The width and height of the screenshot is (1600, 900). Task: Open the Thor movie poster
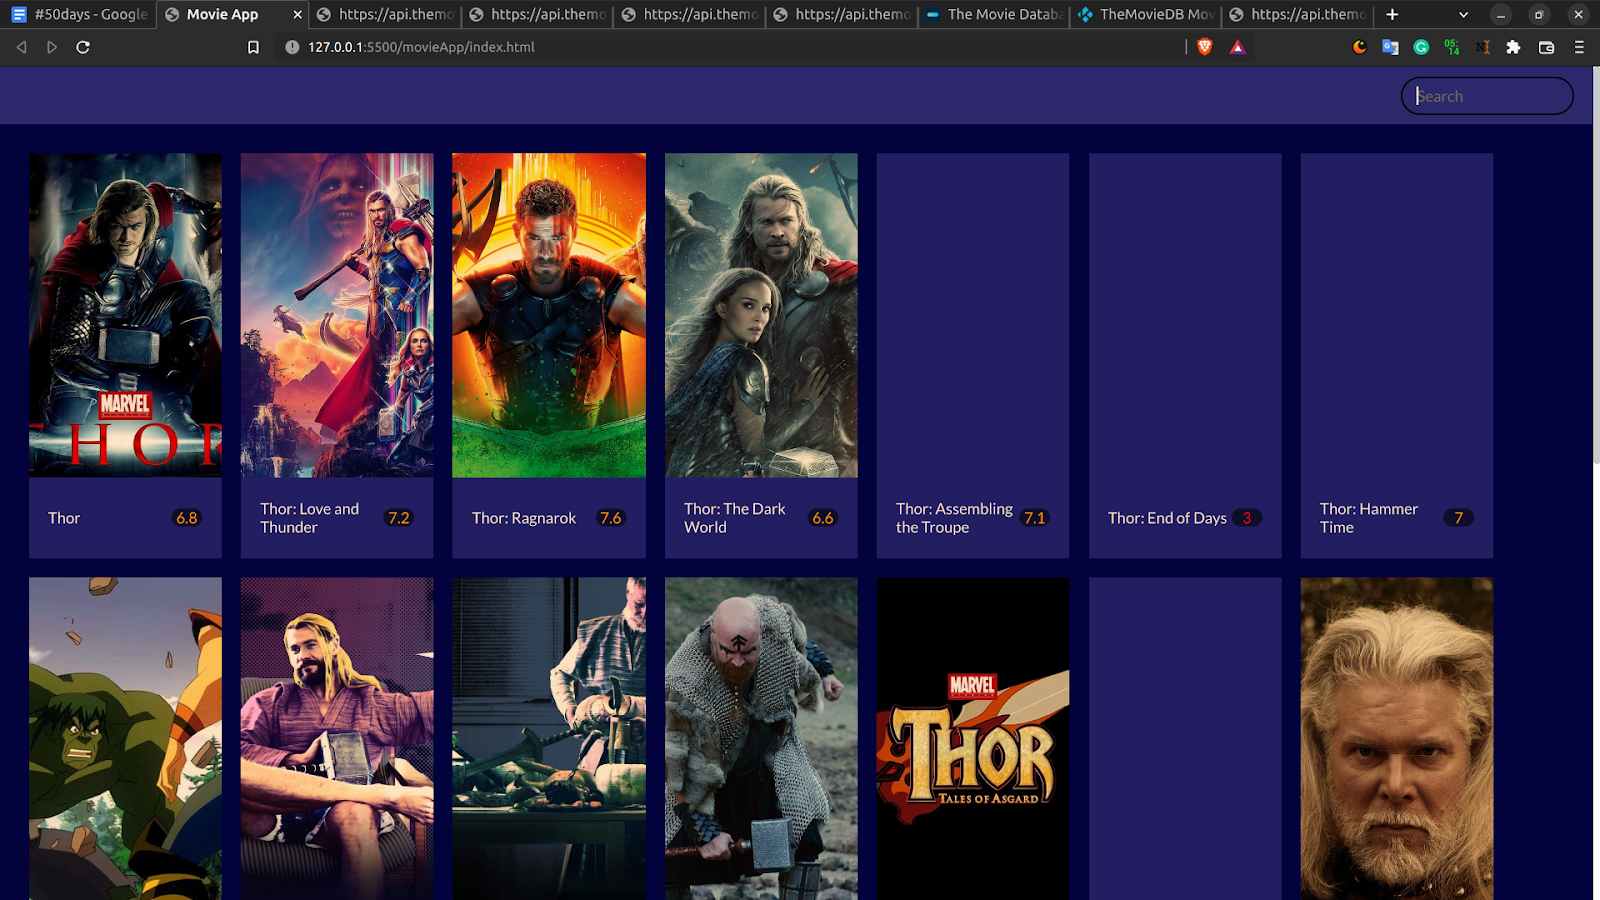125,315
